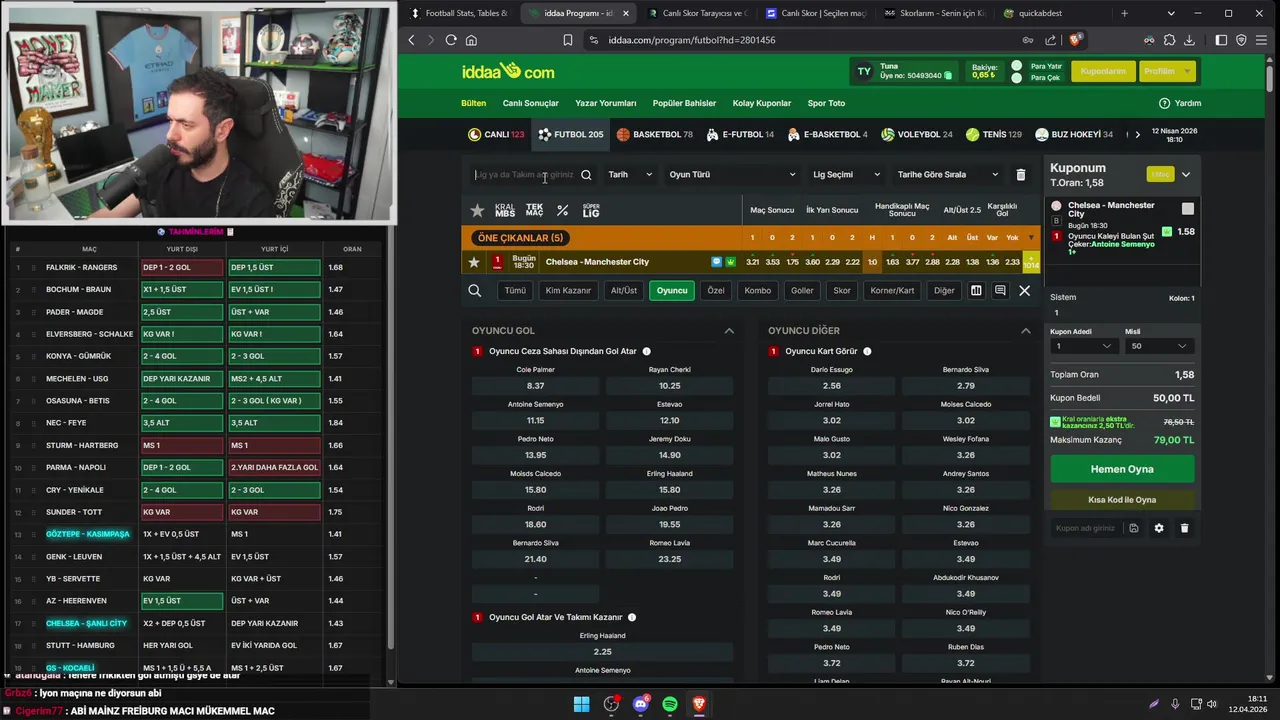Copy the member number with the green copy icon
Image resolution: width=1280 pixels, height=720 pixels.
(949, 76)
